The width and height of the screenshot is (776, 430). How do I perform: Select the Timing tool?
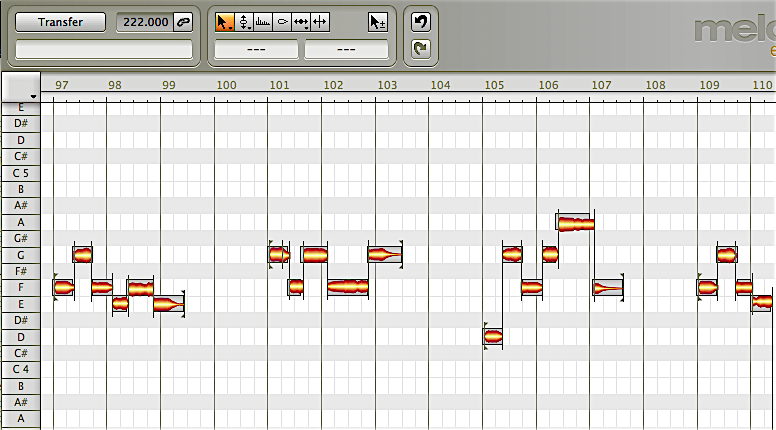pos(301,22)
